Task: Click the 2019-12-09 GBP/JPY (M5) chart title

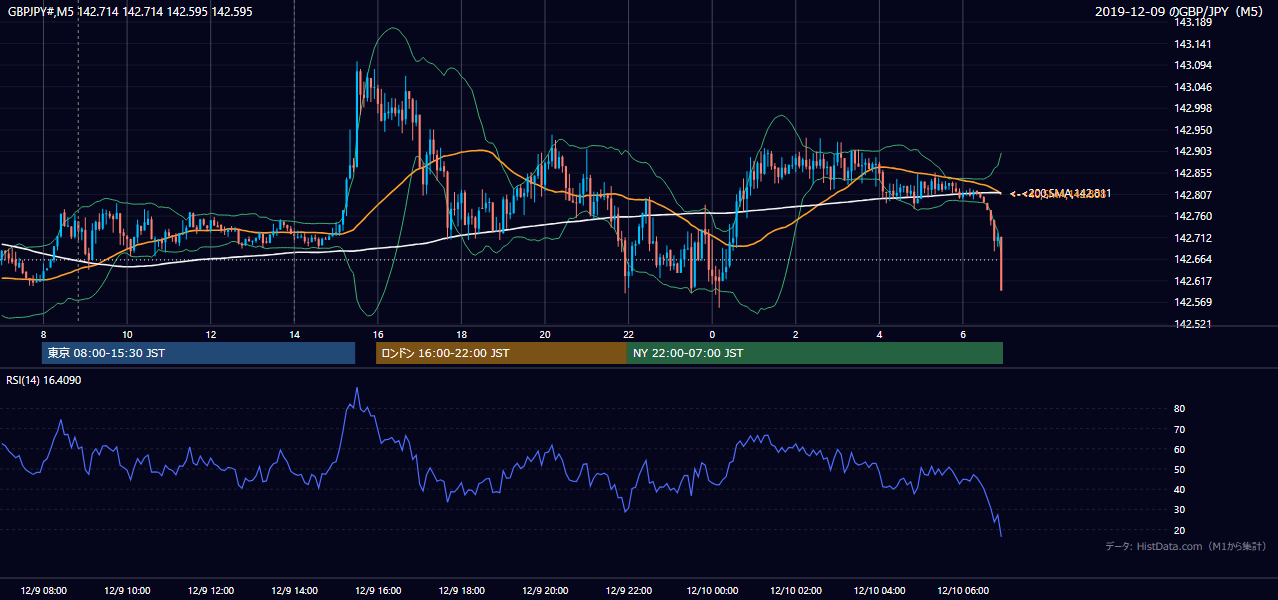Action: [1181, 11]
